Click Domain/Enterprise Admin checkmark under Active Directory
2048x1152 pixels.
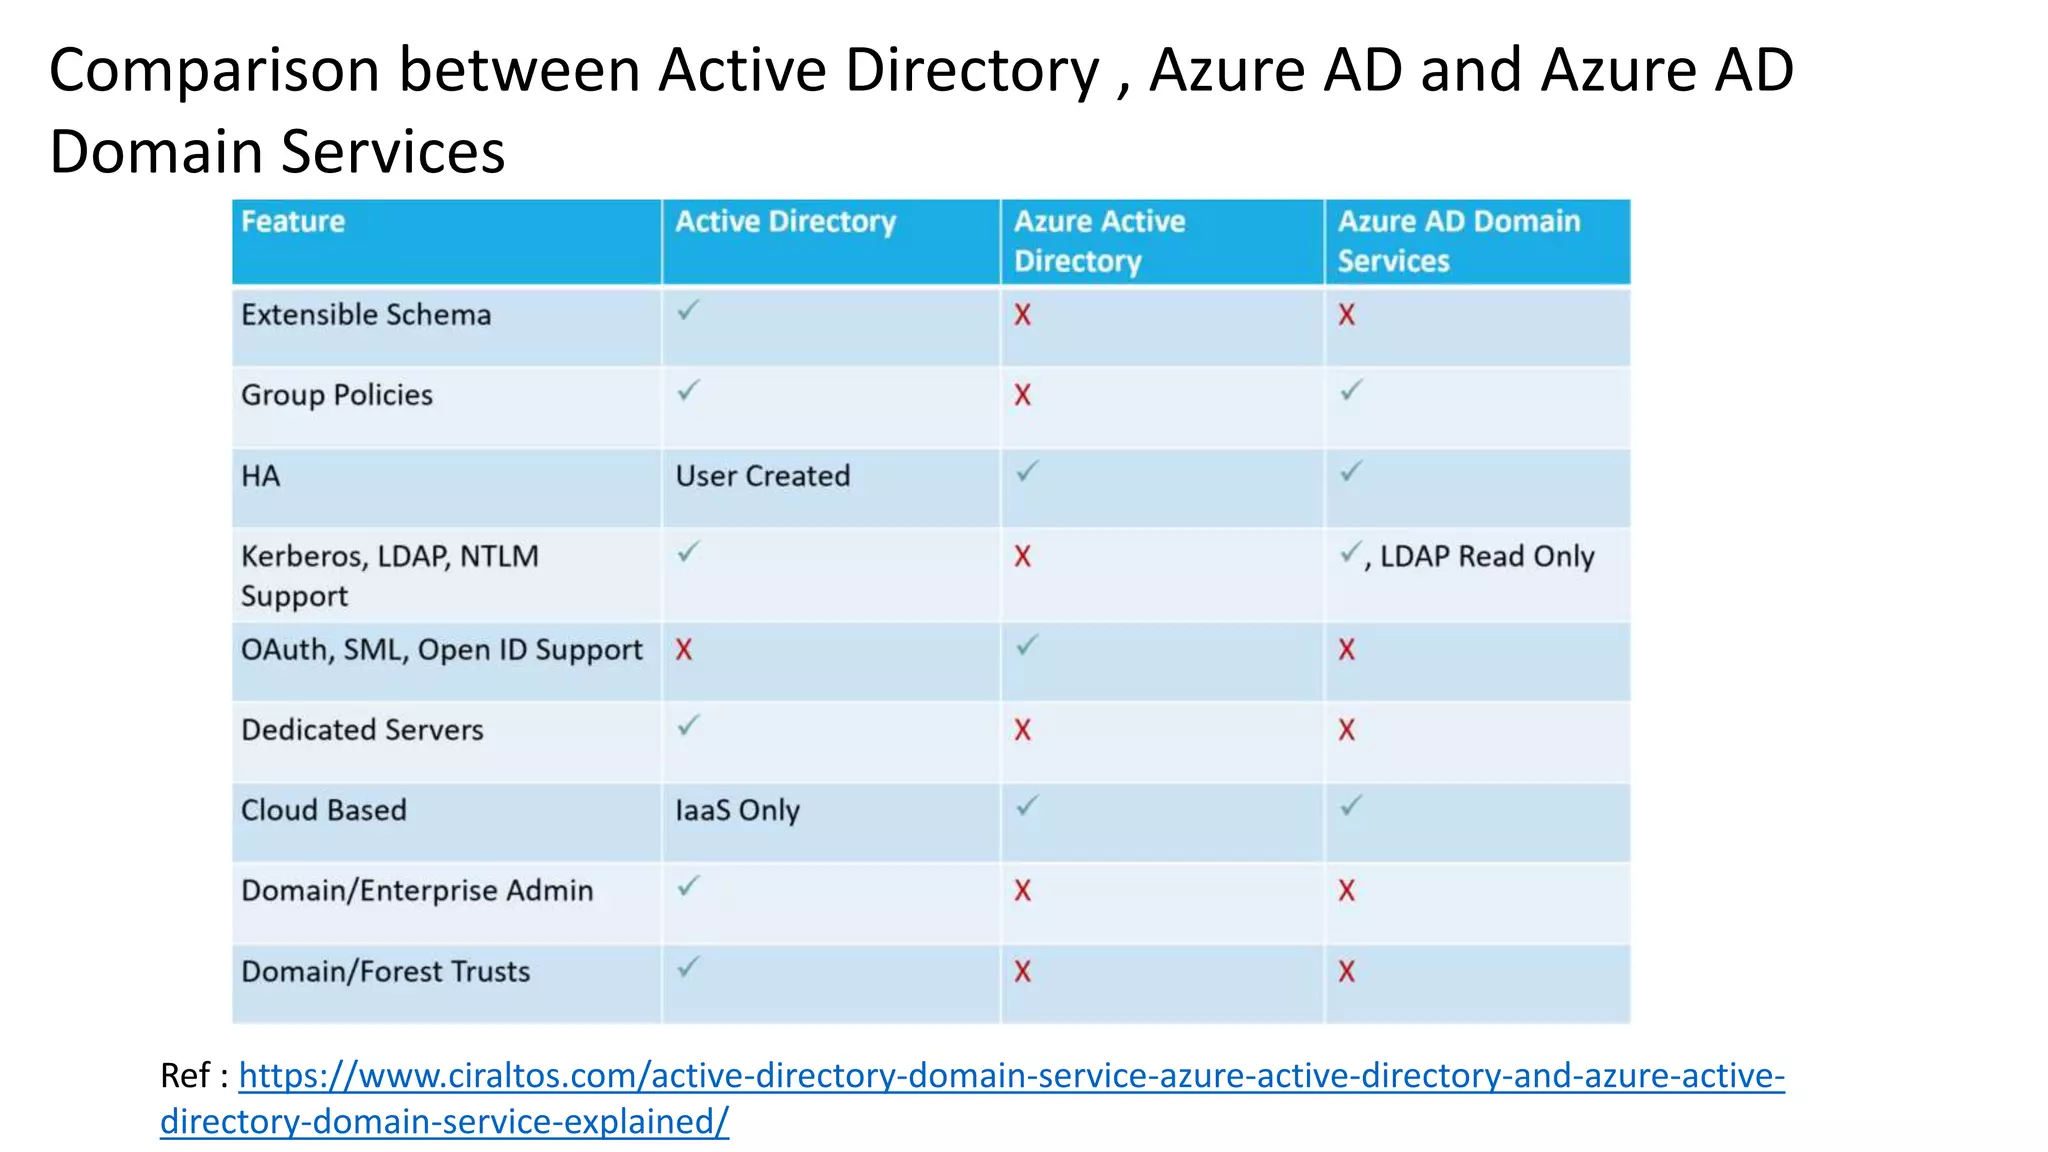point(688,886)
